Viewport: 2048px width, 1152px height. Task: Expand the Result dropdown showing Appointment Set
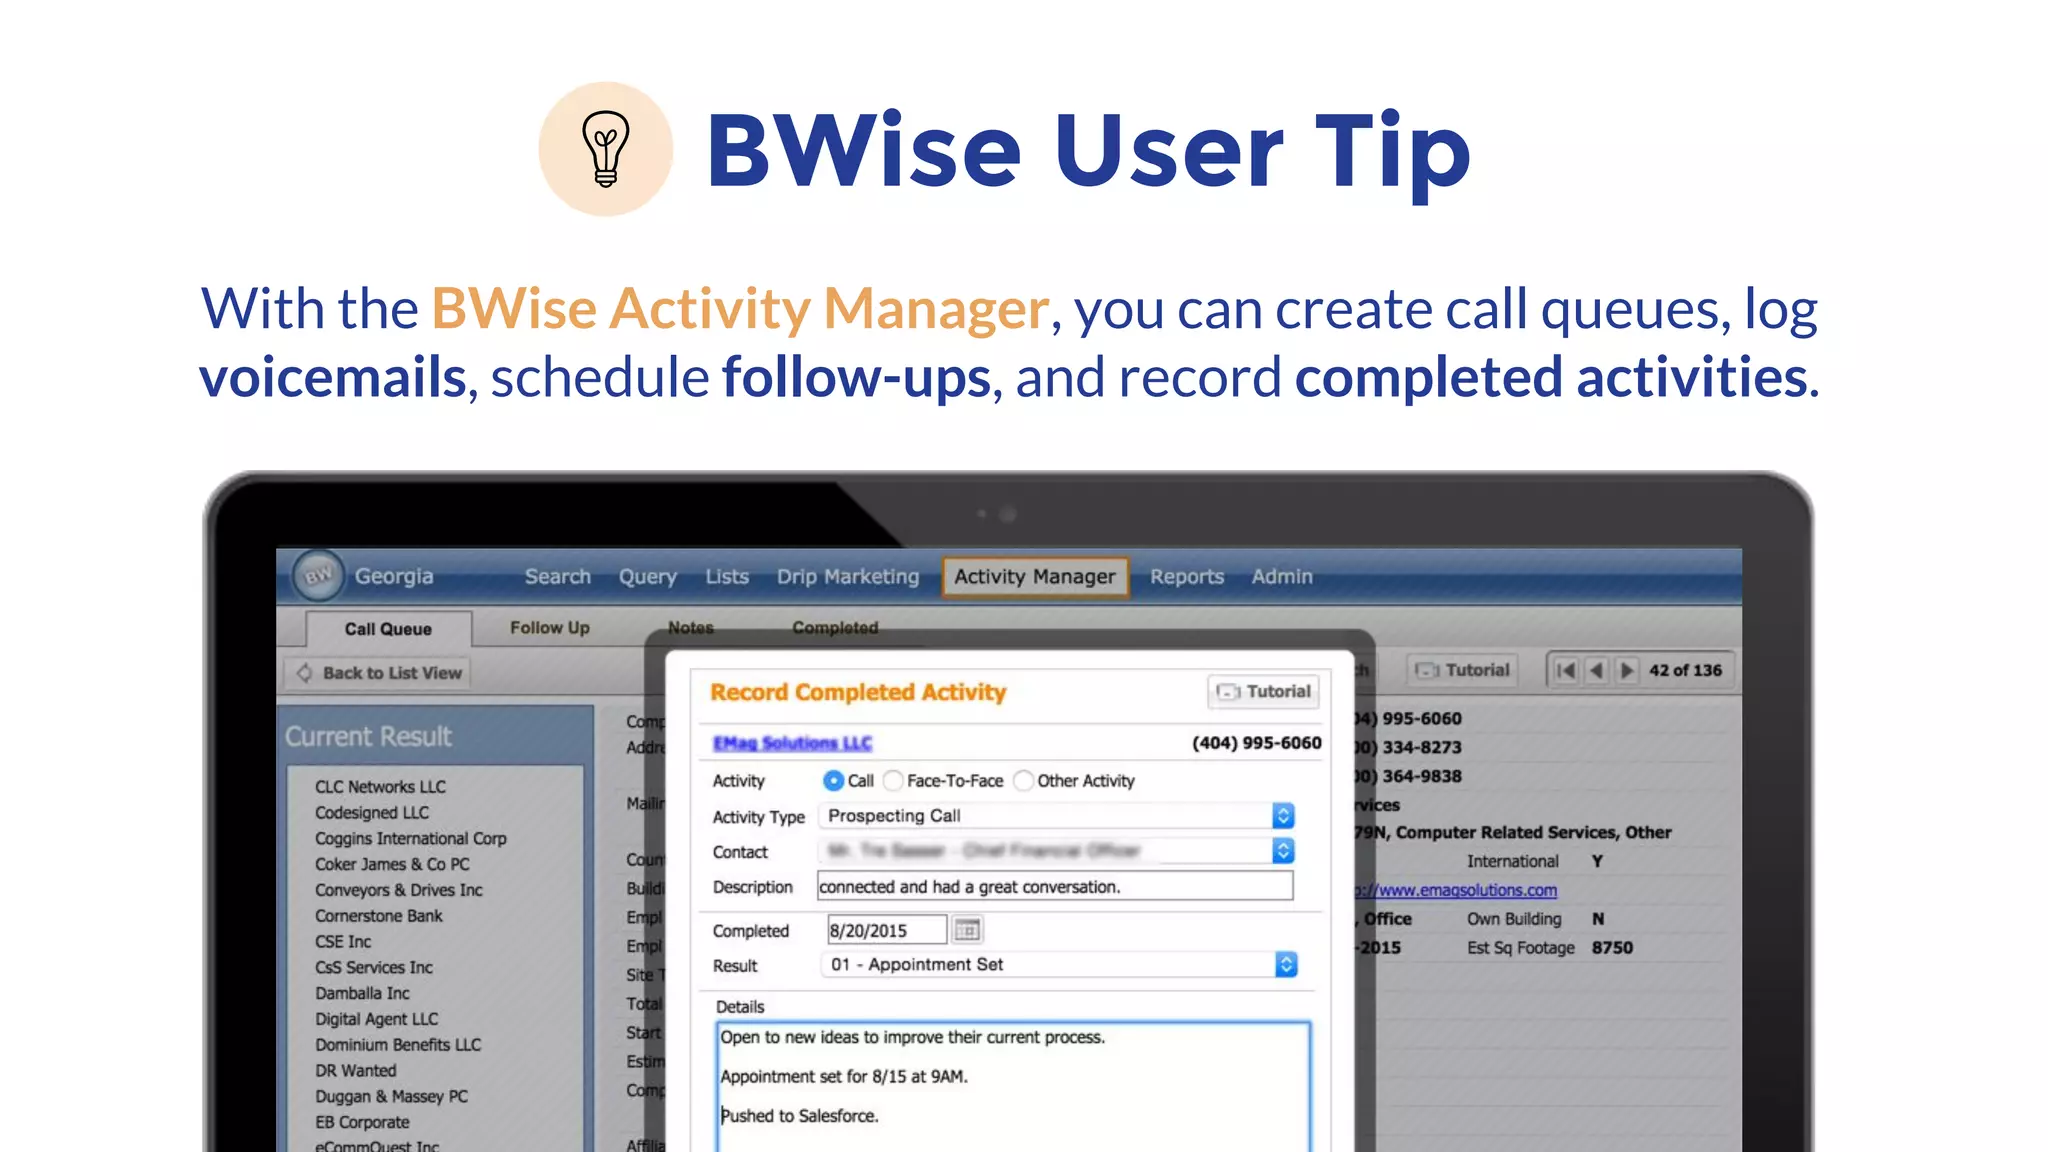(x=1286, y=965)
